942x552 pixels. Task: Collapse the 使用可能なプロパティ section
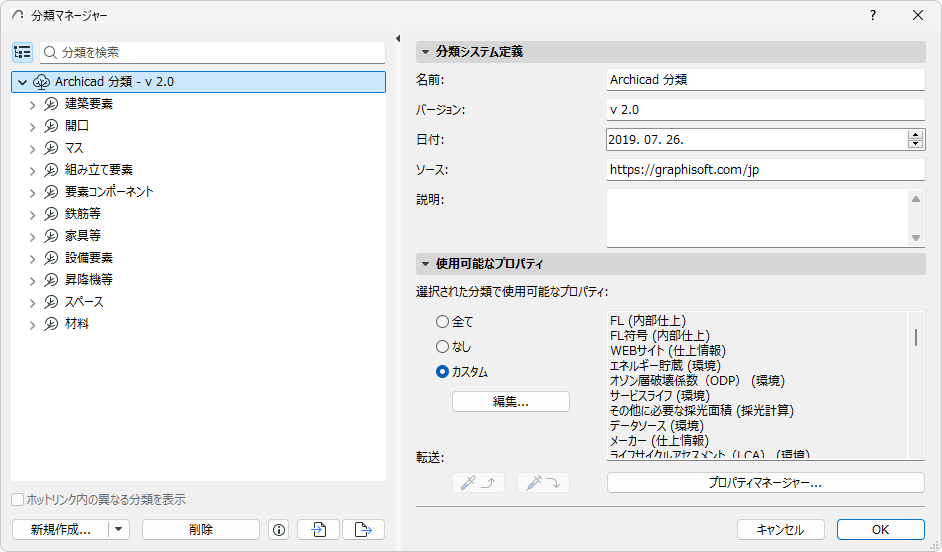[x=425, y=264]
